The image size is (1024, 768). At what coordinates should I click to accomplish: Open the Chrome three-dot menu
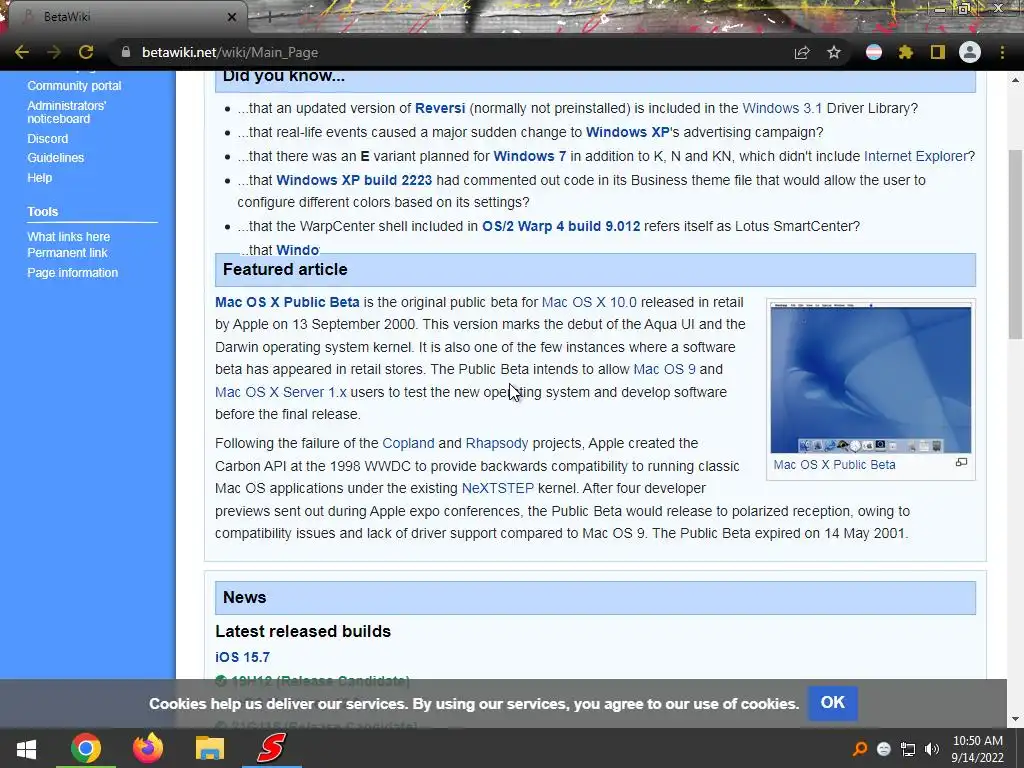(1002, 52)
